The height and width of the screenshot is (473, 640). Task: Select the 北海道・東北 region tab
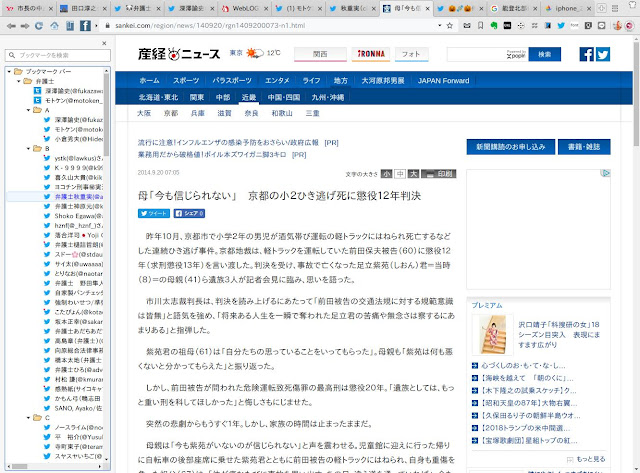pyautogui.click(x=158, y=97)
